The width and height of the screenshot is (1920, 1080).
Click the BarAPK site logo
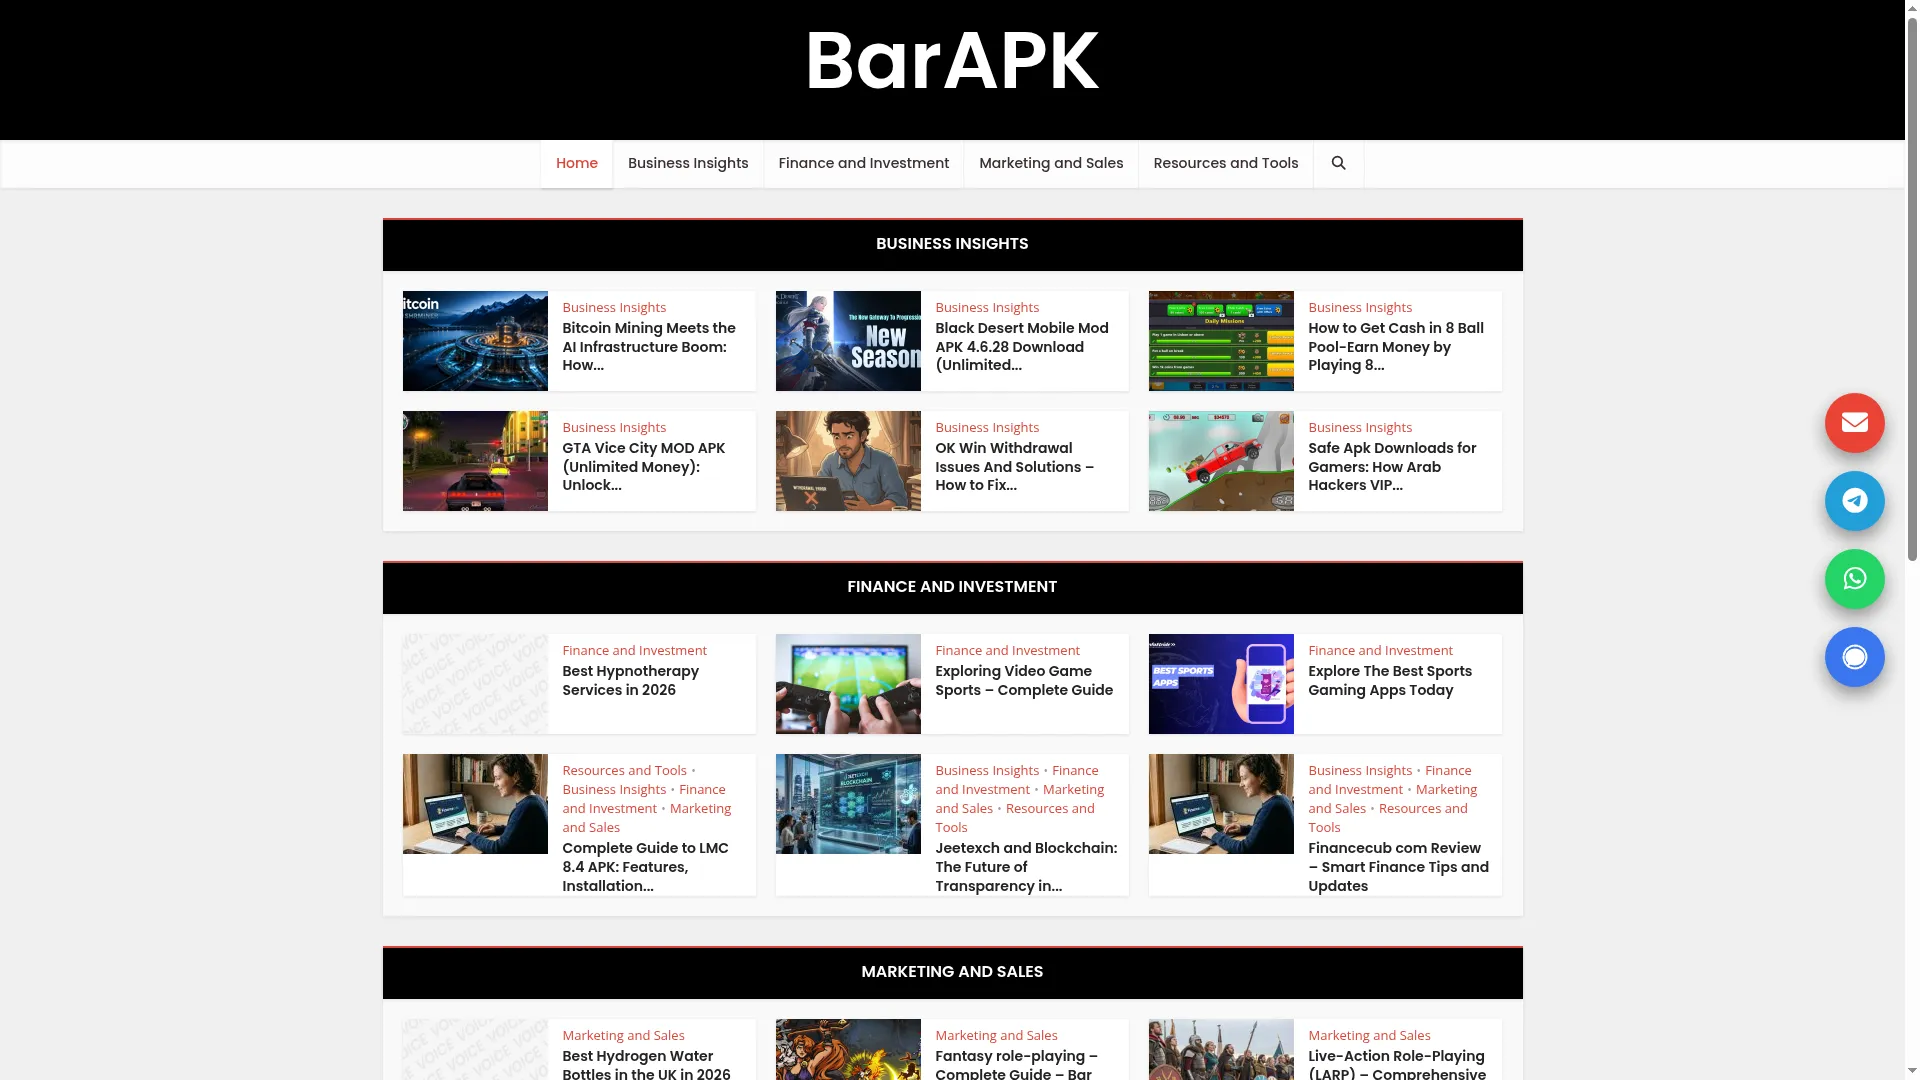click(952, 61)
